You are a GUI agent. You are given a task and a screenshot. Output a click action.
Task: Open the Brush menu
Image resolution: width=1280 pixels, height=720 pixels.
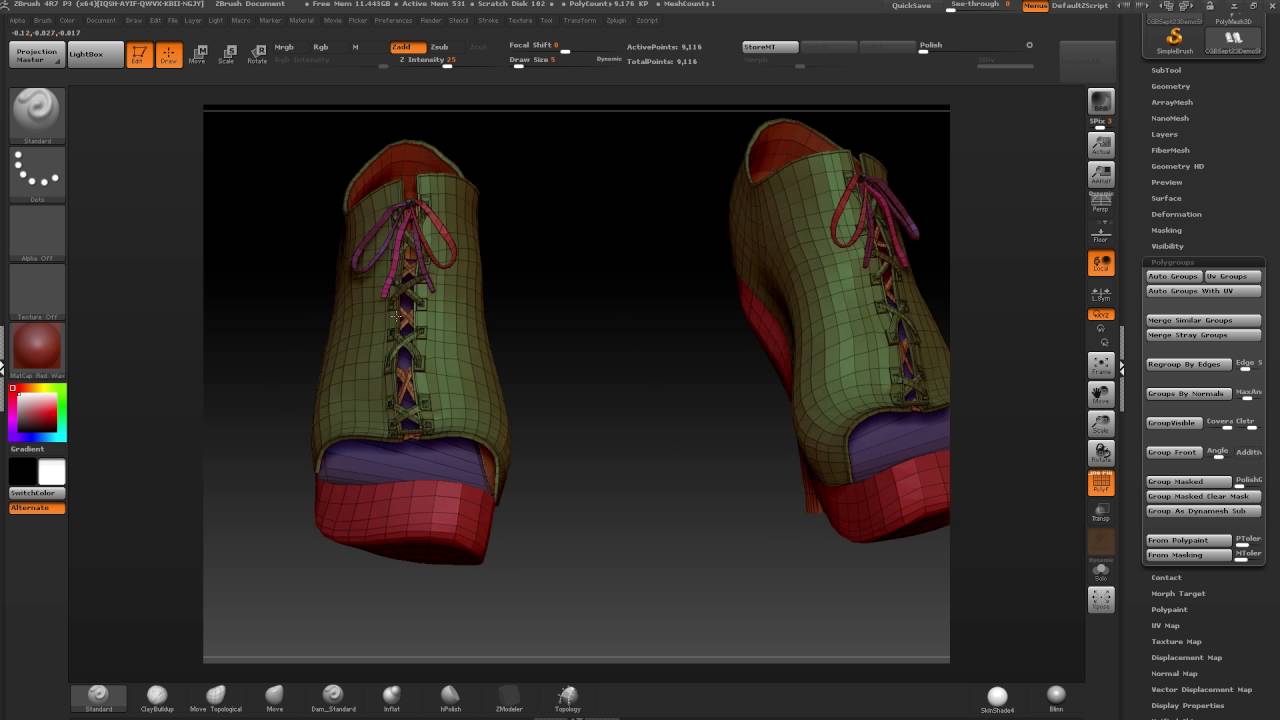point(43,20)
